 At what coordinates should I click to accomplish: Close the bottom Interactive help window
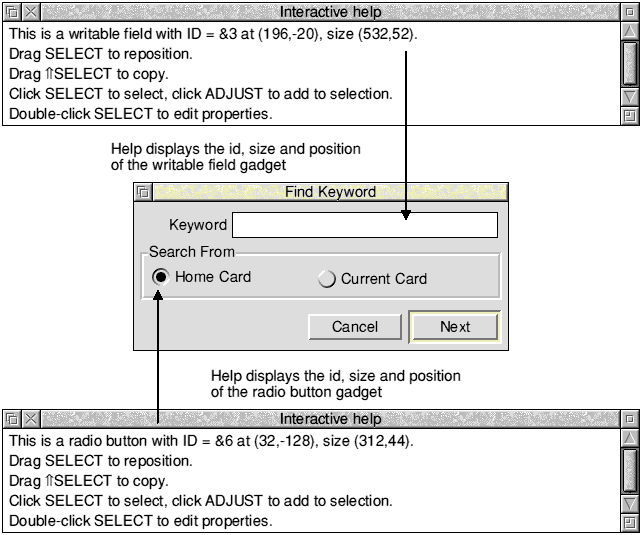point(31,419)
